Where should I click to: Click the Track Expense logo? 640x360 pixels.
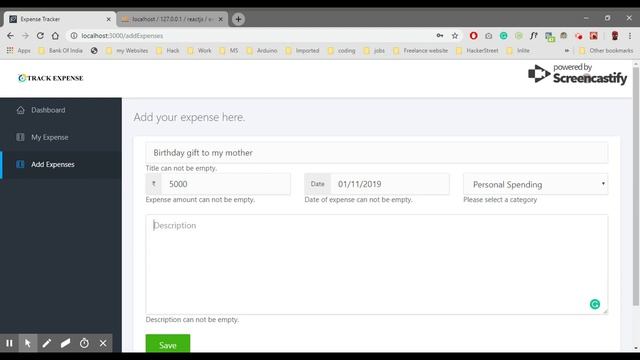click(x=51, y=78)
